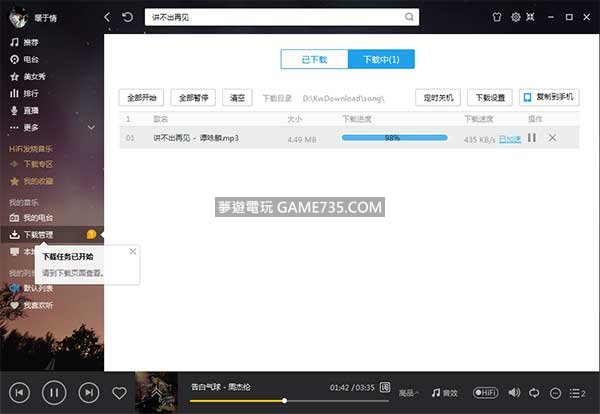600x414 pixels.
Task: Click the search magnifier icon
Action: (409, 17)
